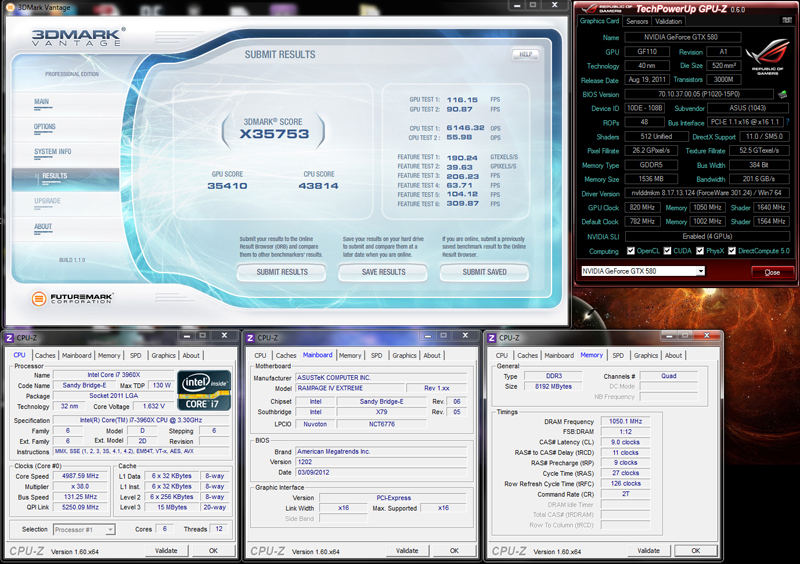Toggle the OpenCL checkbox in GPU-Z
The height and width of the screenshot is (564, 800).
coord(631,251)
